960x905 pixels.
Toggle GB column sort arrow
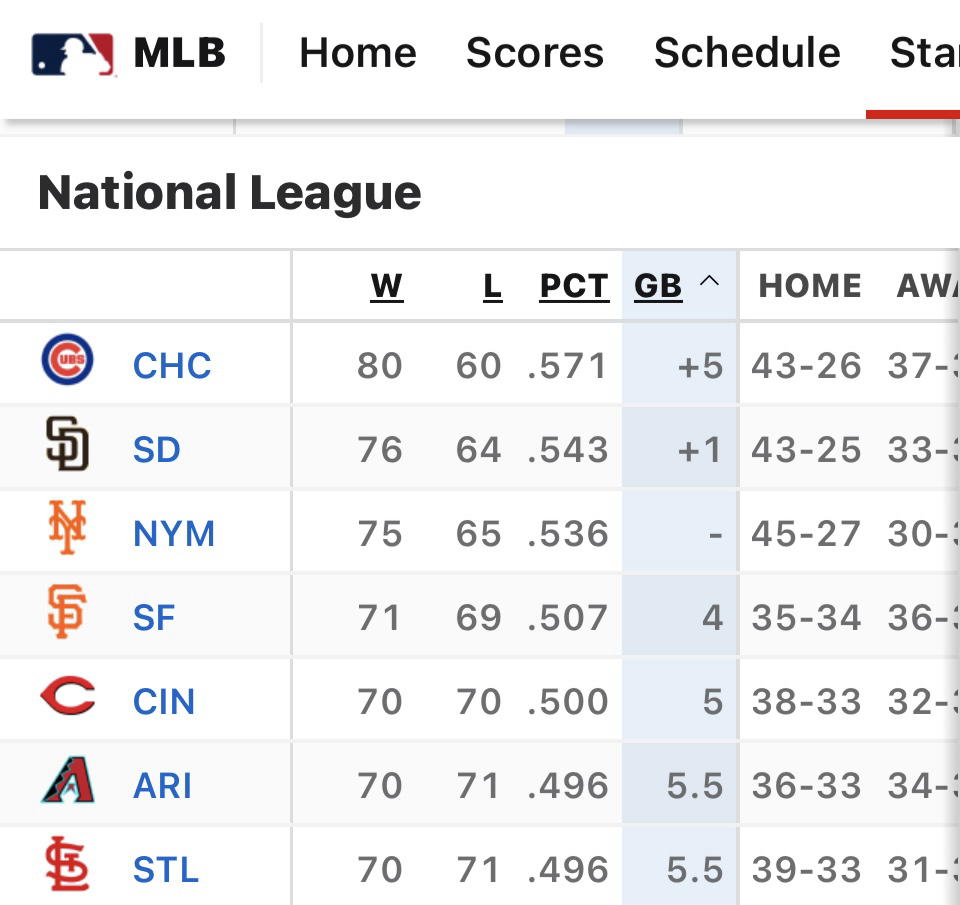point(709,283)
